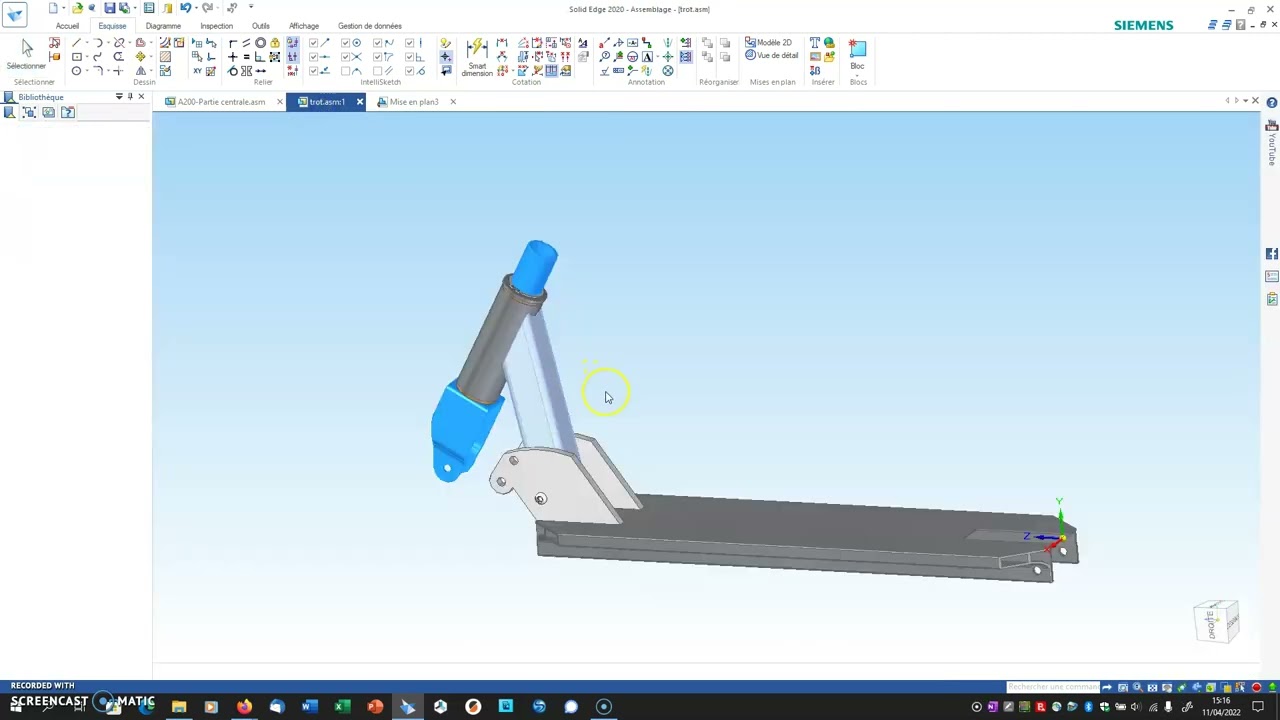Screen dimensions: 1280x720
Task: Switch to A200-Partie centrale.asm document tab
Action: coord(221,102)
